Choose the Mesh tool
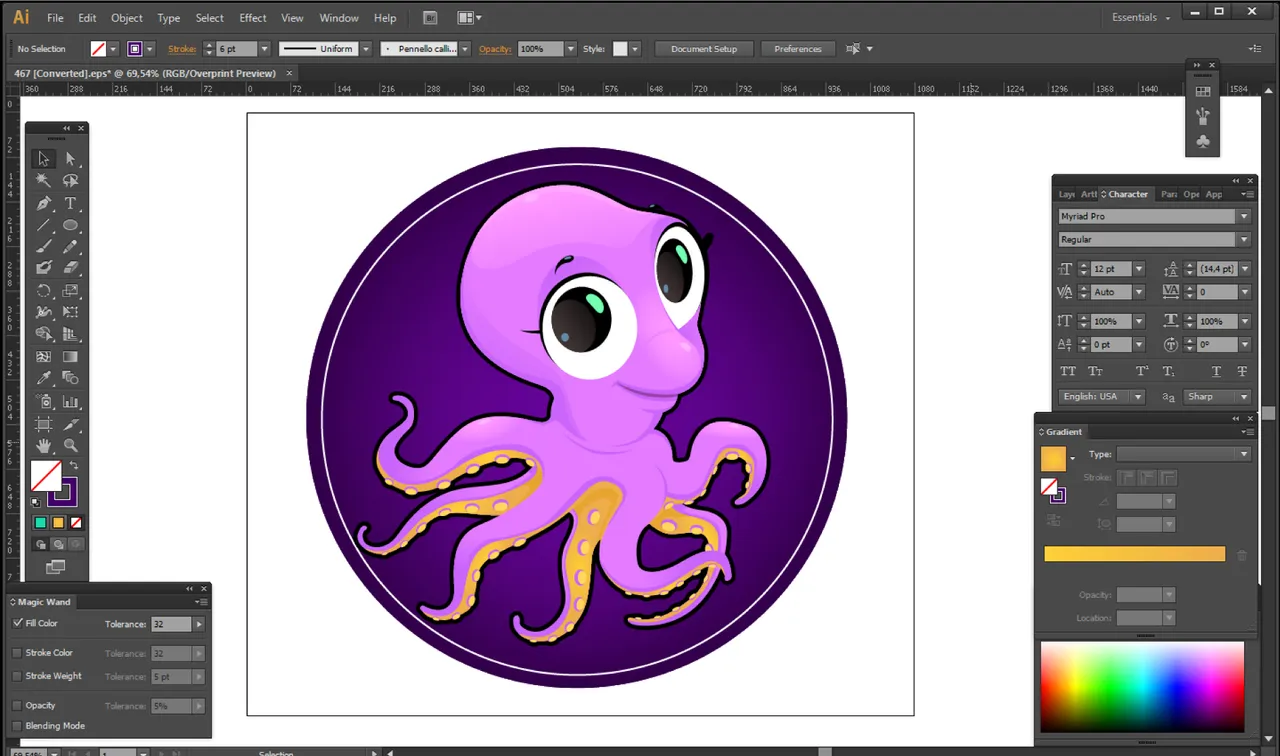1280x756 pixels. pos(43,356)
